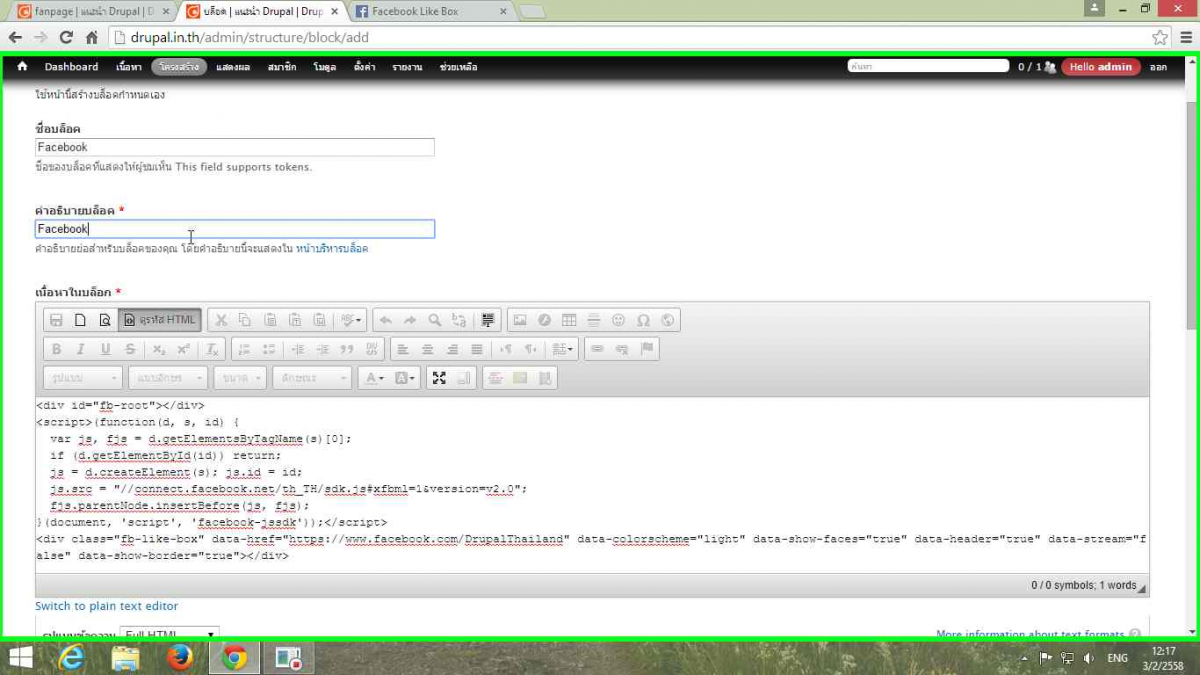Open the language direction dropdown in the toolbar
Screen dimensions: 1200x675
click(564, 349)
